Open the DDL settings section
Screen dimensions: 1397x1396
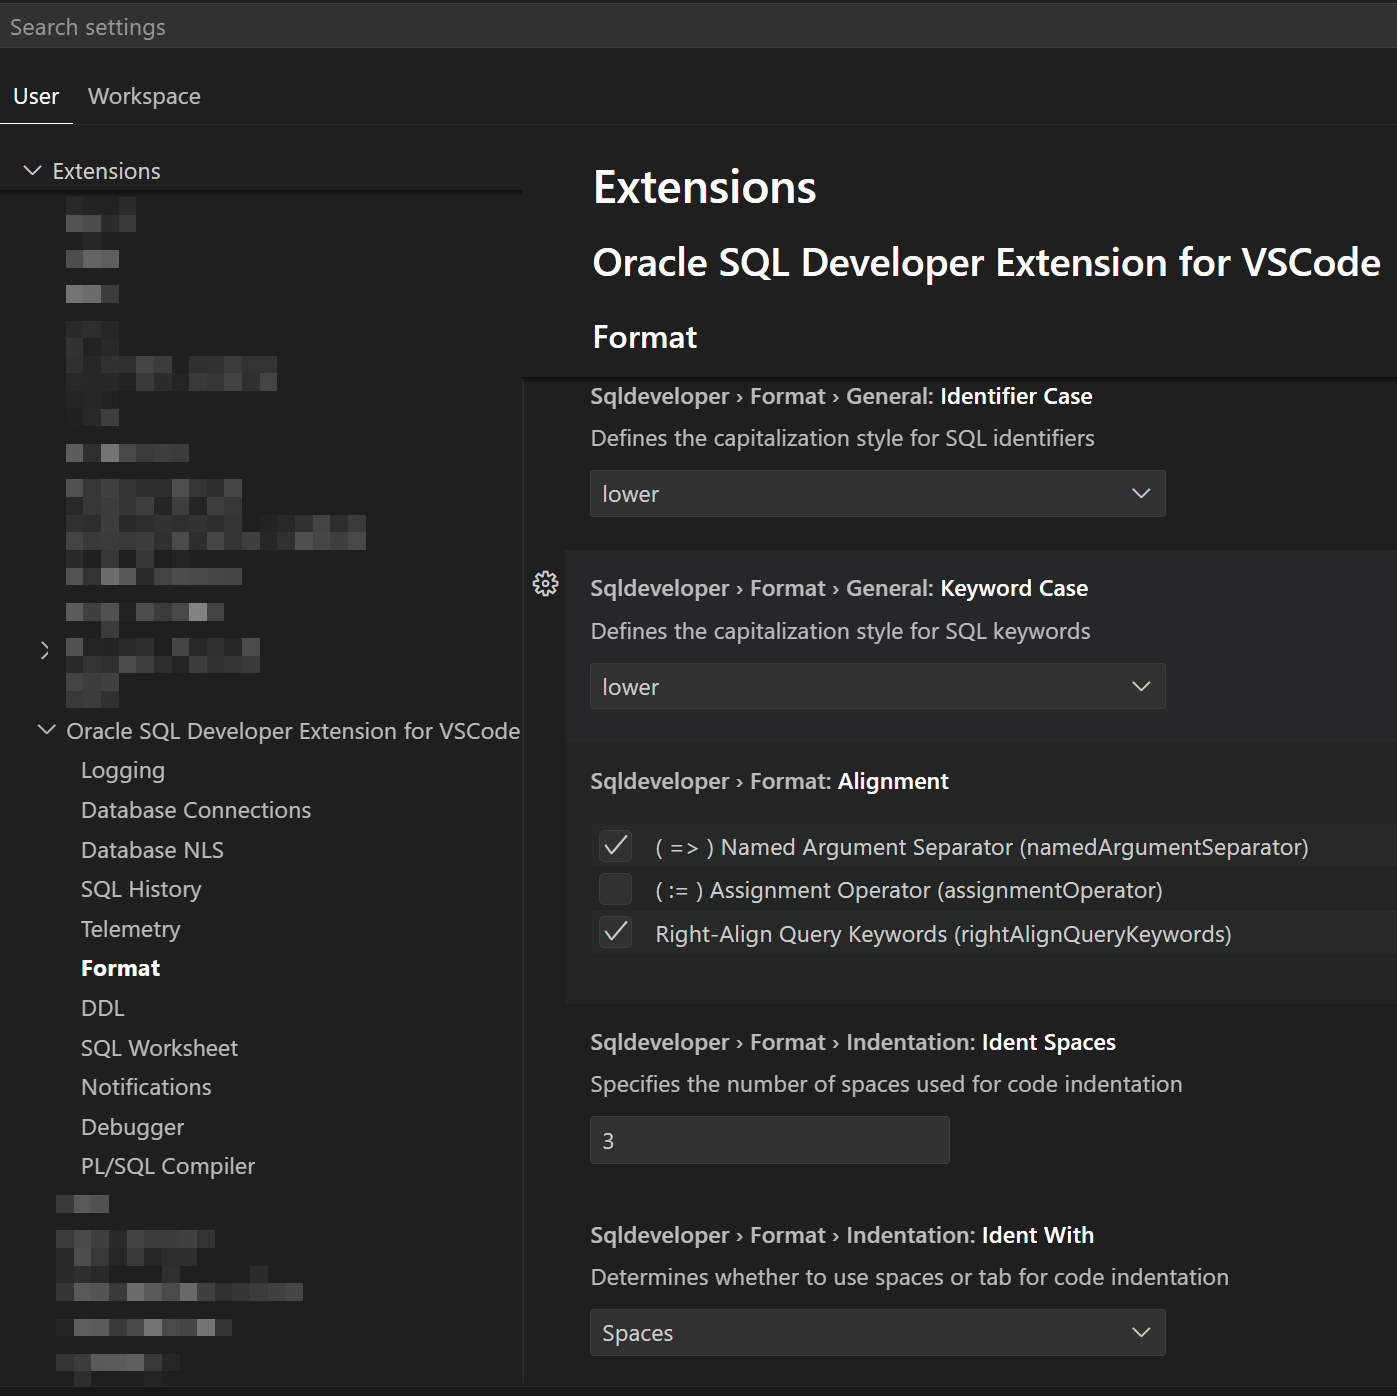coord(103,1008)
